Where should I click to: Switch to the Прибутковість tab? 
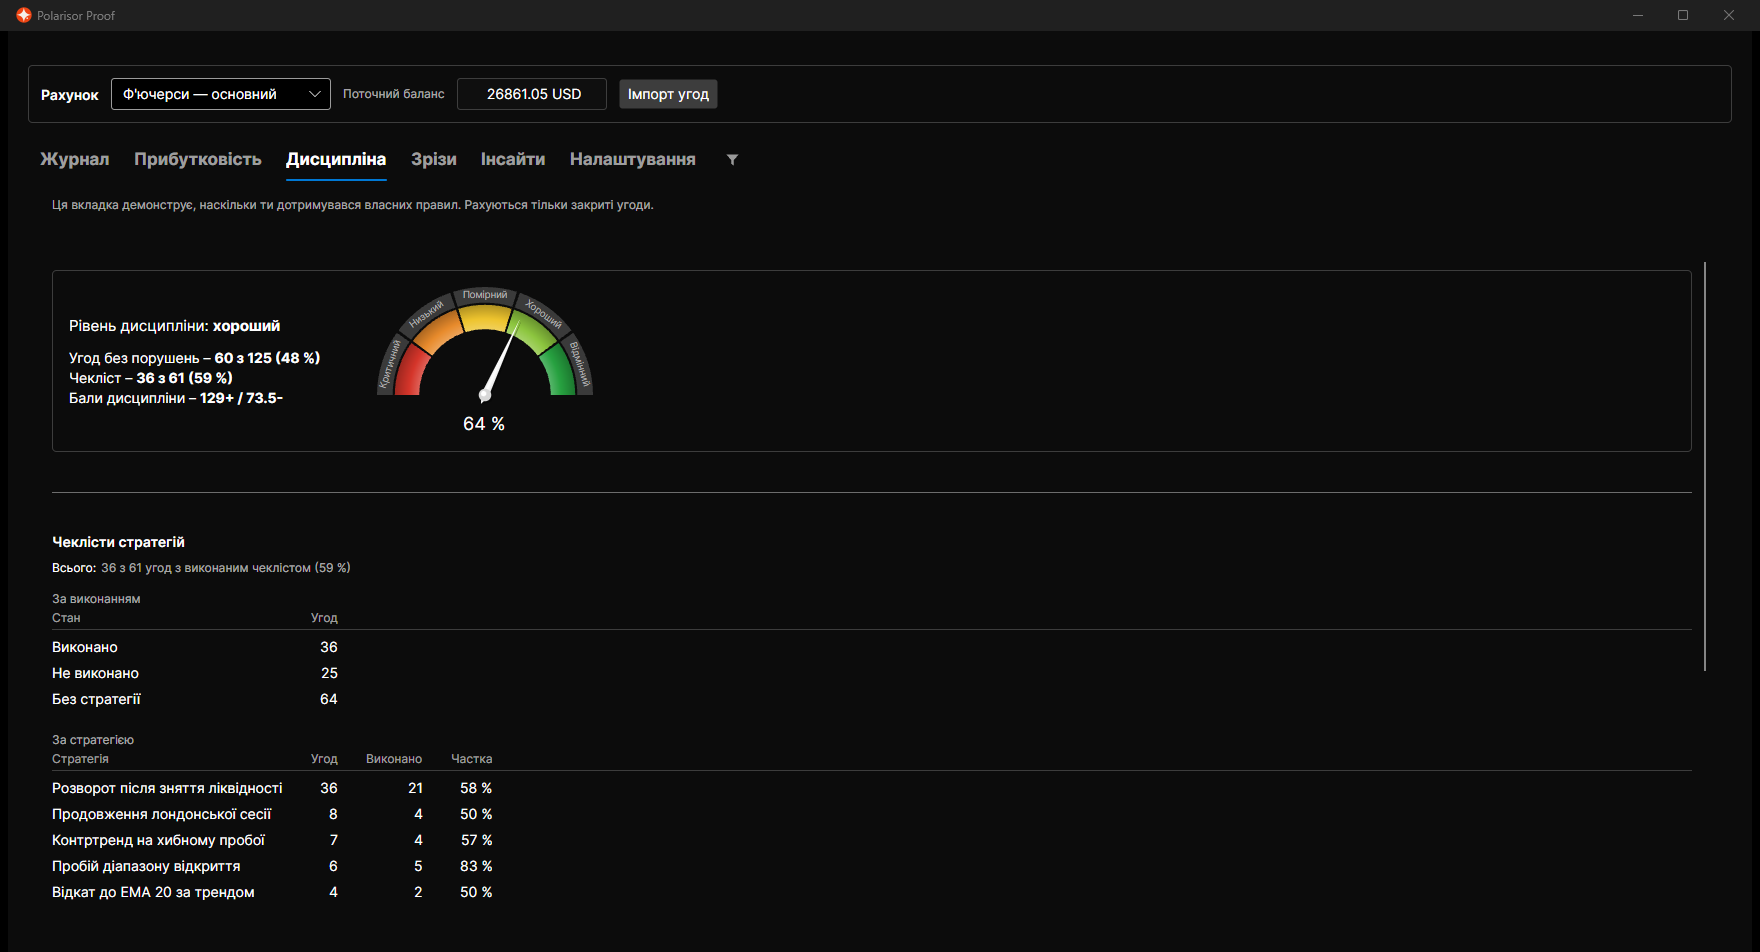click(198, 159)
